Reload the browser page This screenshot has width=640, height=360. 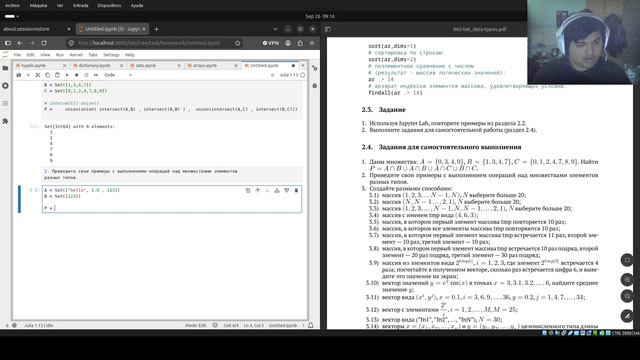coord(44,43)
